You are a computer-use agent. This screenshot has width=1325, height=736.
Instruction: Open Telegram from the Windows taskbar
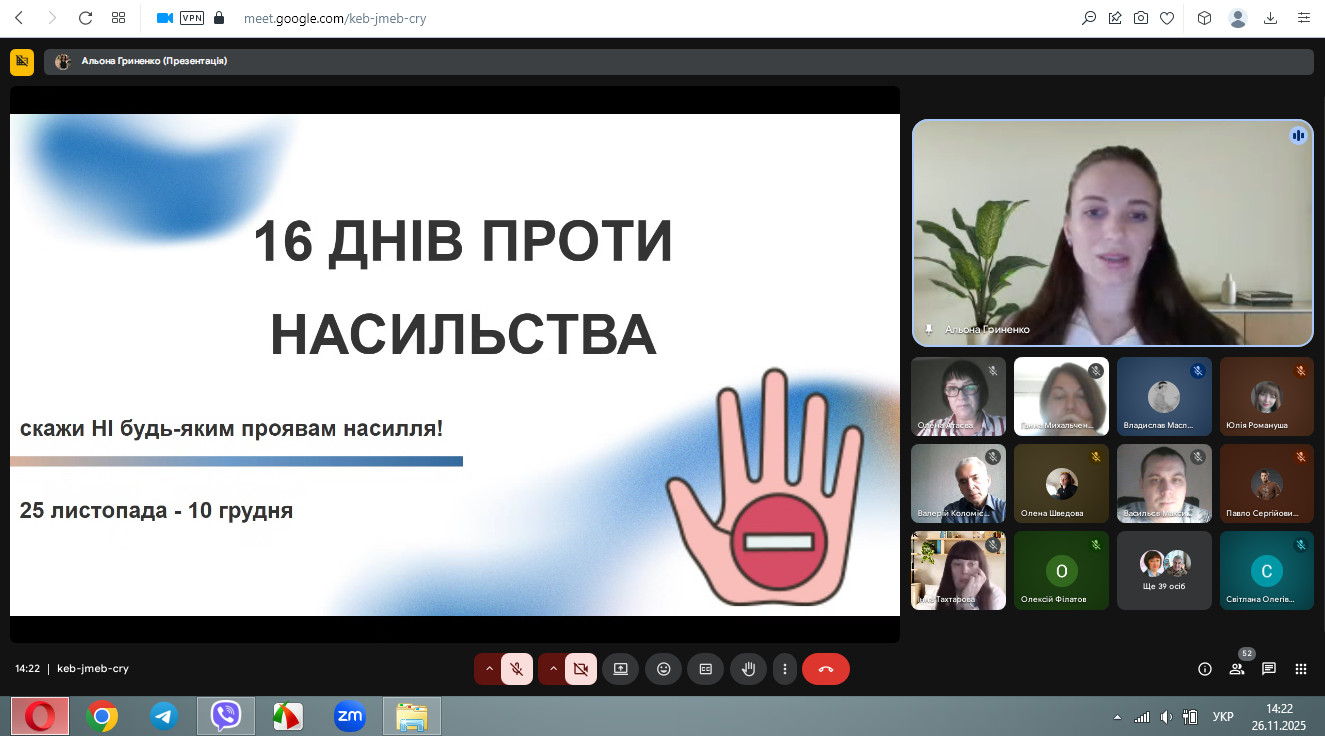(164, 716)
